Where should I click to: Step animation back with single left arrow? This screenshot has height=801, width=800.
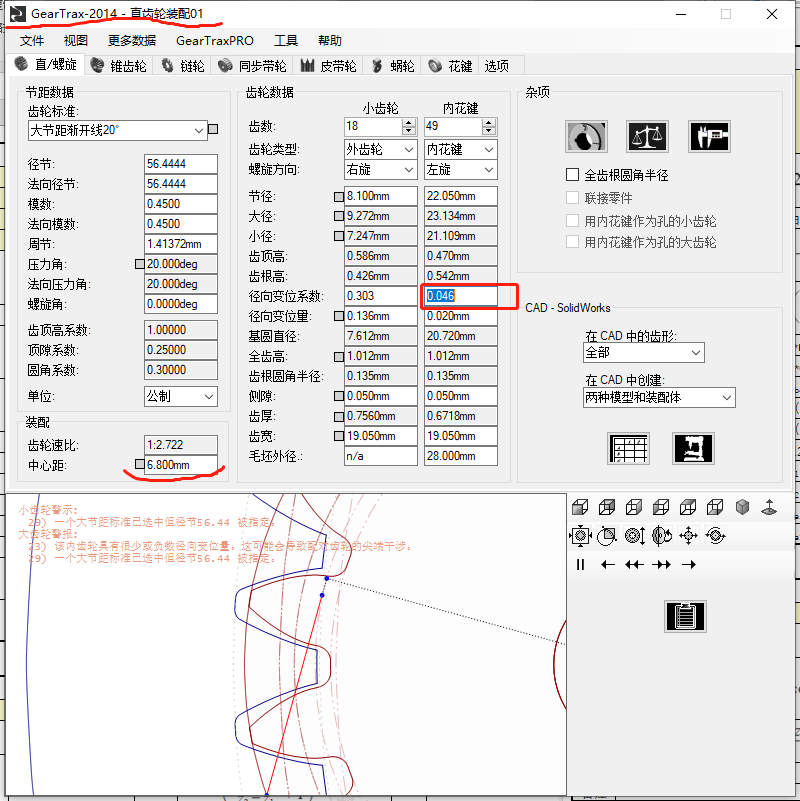click(607, 564)
